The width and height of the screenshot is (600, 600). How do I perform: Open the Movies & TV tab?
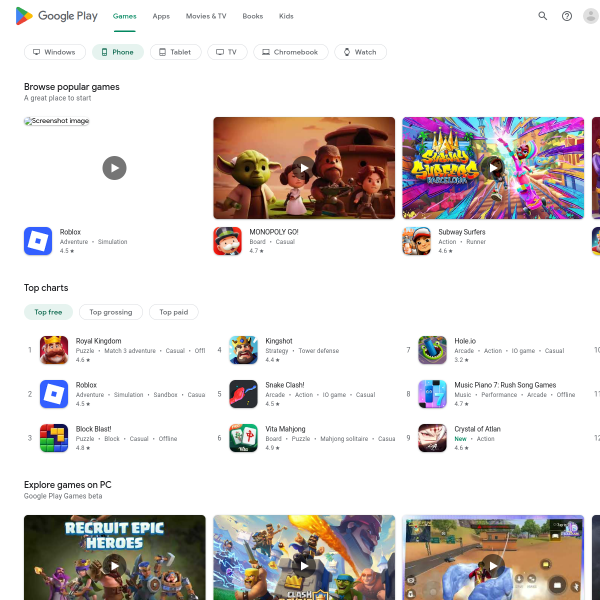(x=206, y=16)
